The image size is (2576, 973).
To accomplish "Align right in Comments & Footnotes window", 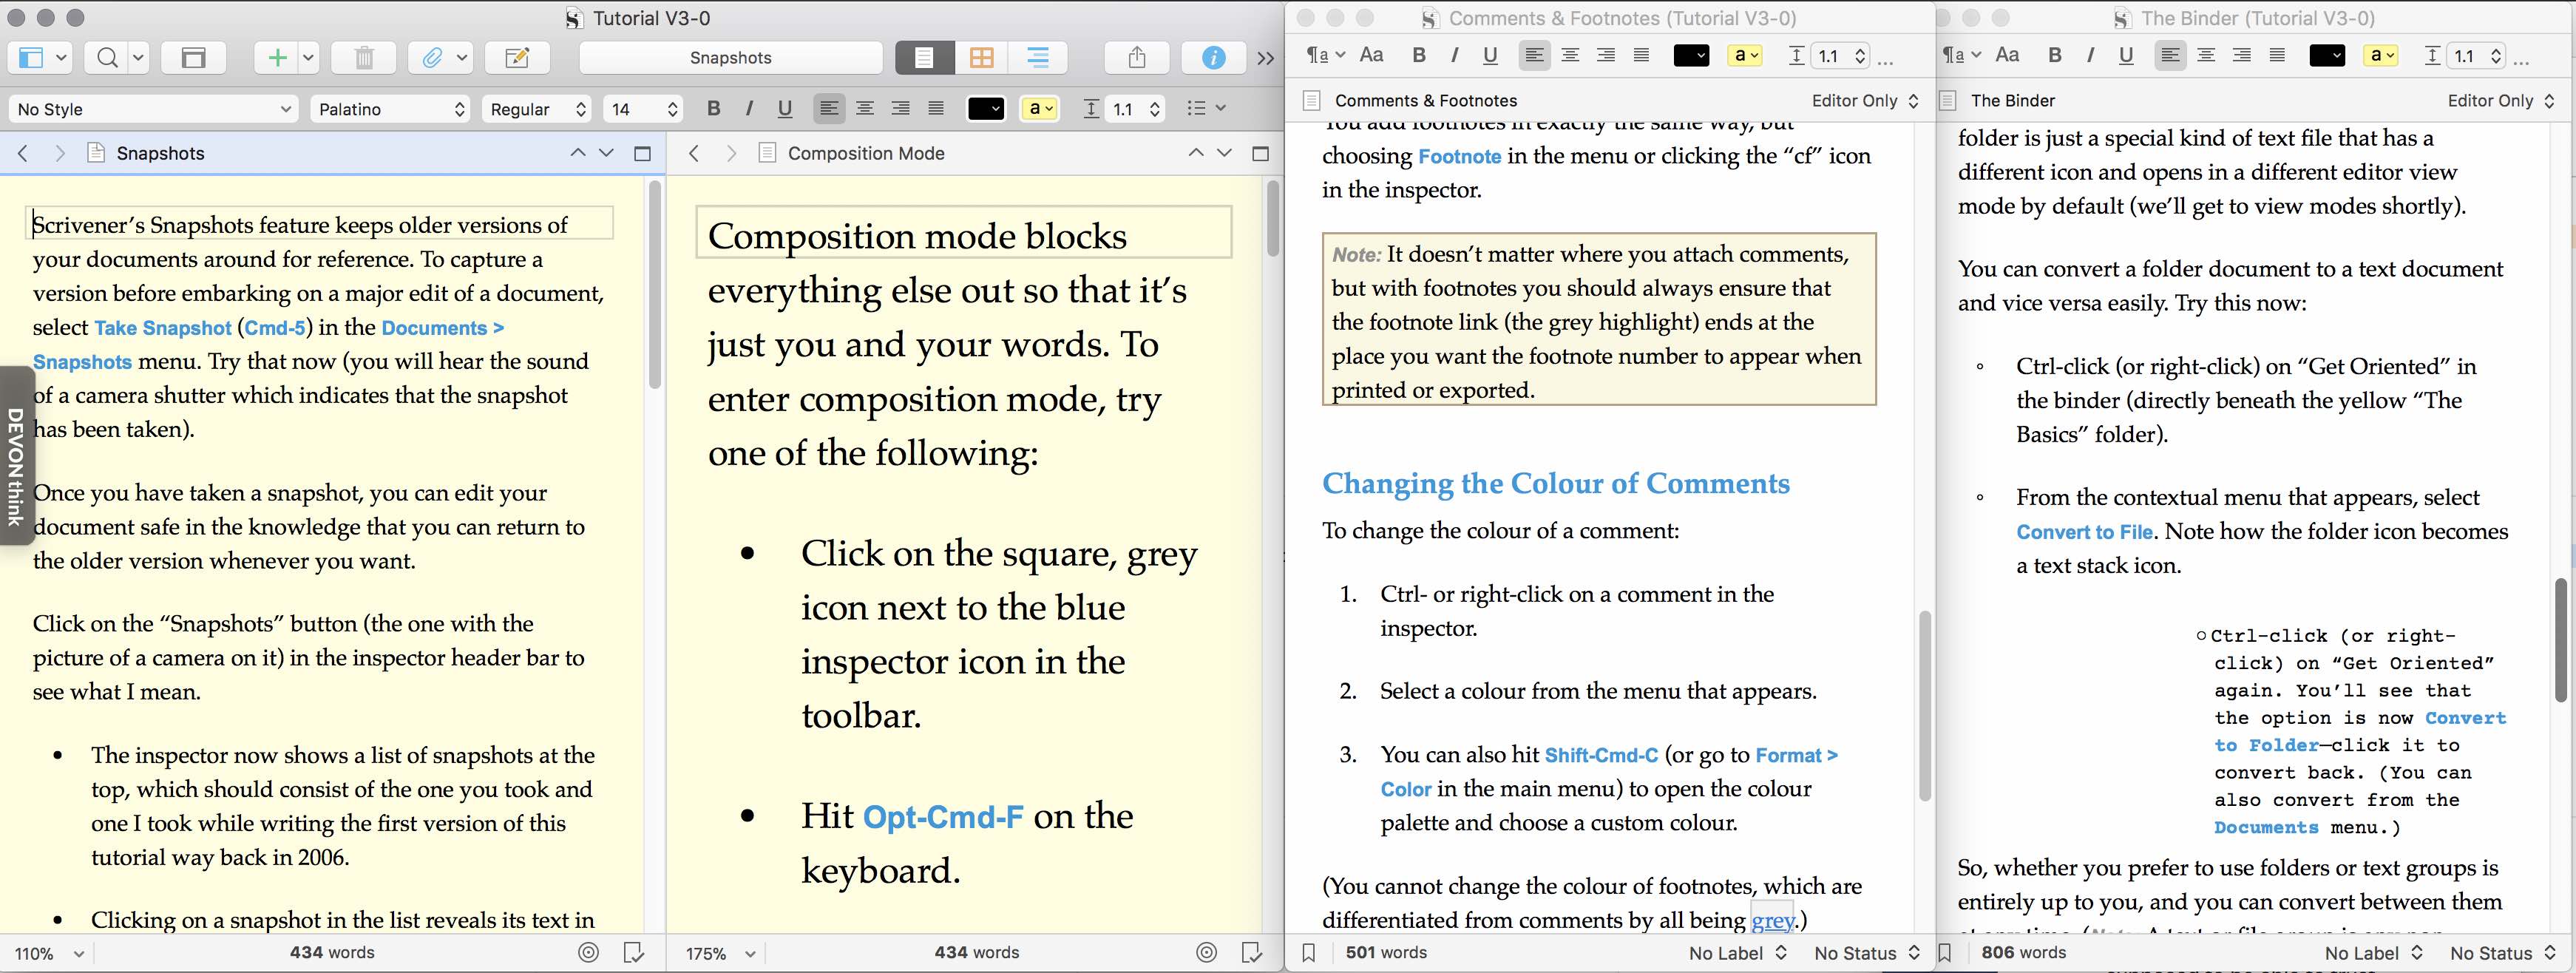I will (x=1606, y=55).
